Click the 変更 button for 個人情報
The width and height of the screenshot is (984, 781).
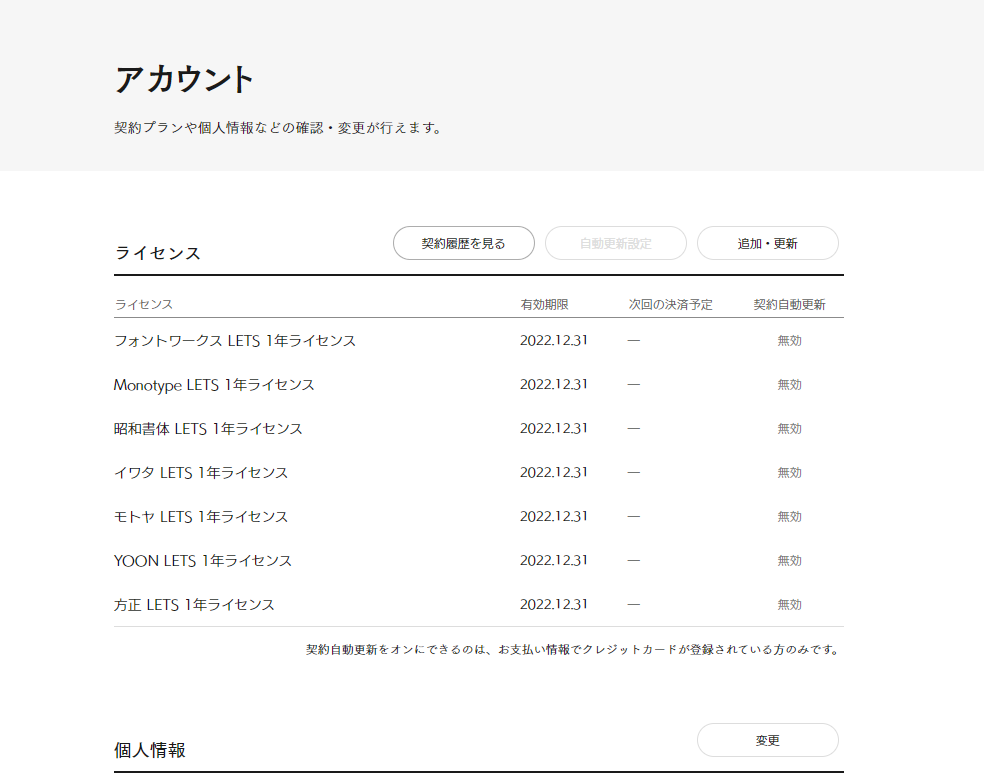pyautogui.click(x=767, y=740)
